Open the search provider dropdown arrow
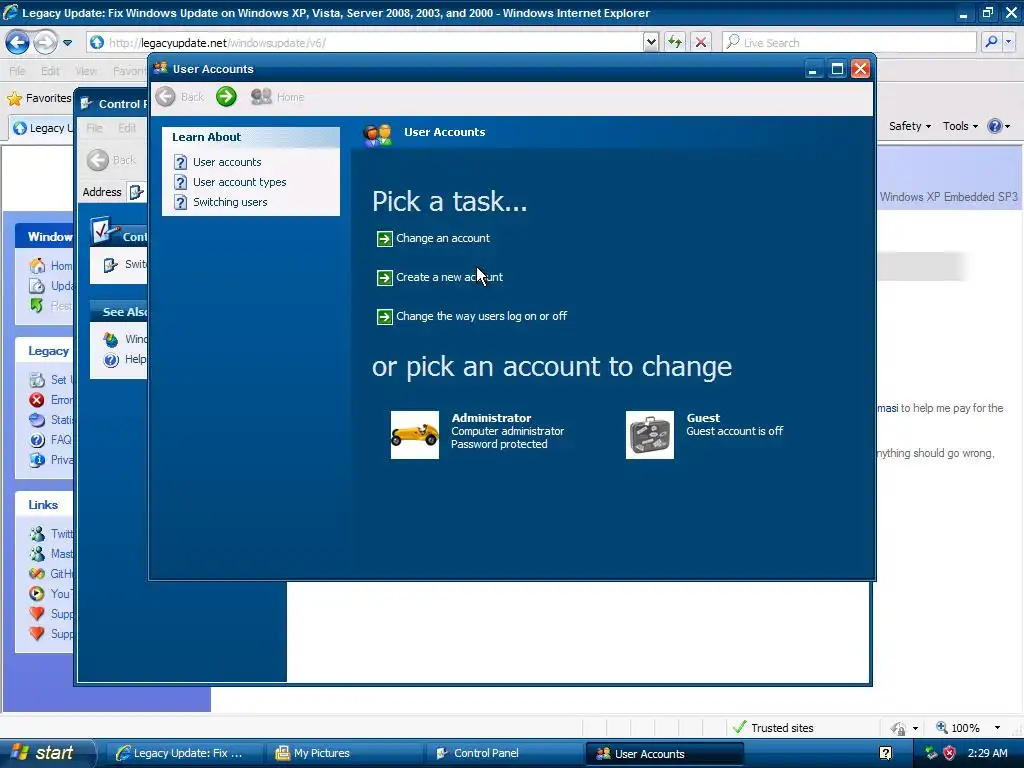1024x768 pixels. click(1009, 42)
